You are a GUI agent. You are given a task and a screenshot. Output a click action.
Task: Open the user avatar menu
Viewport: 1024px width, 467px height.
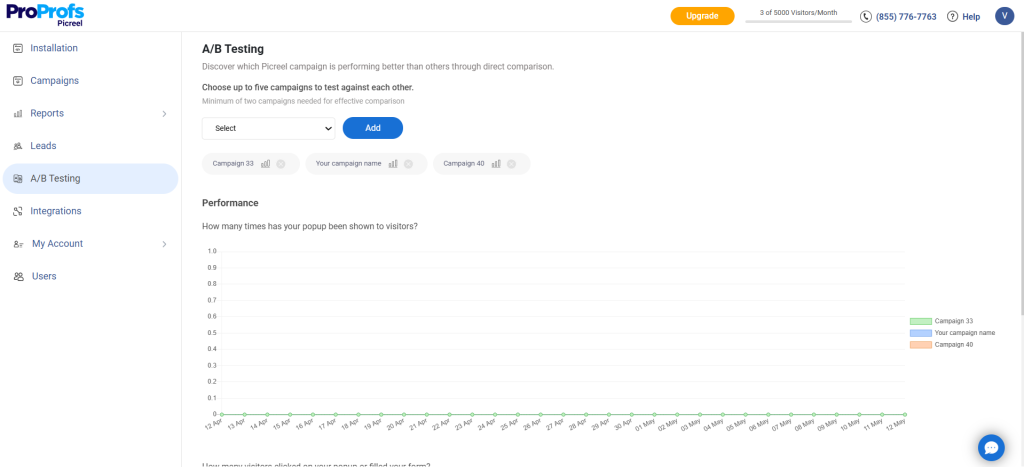coord(1004,16)
